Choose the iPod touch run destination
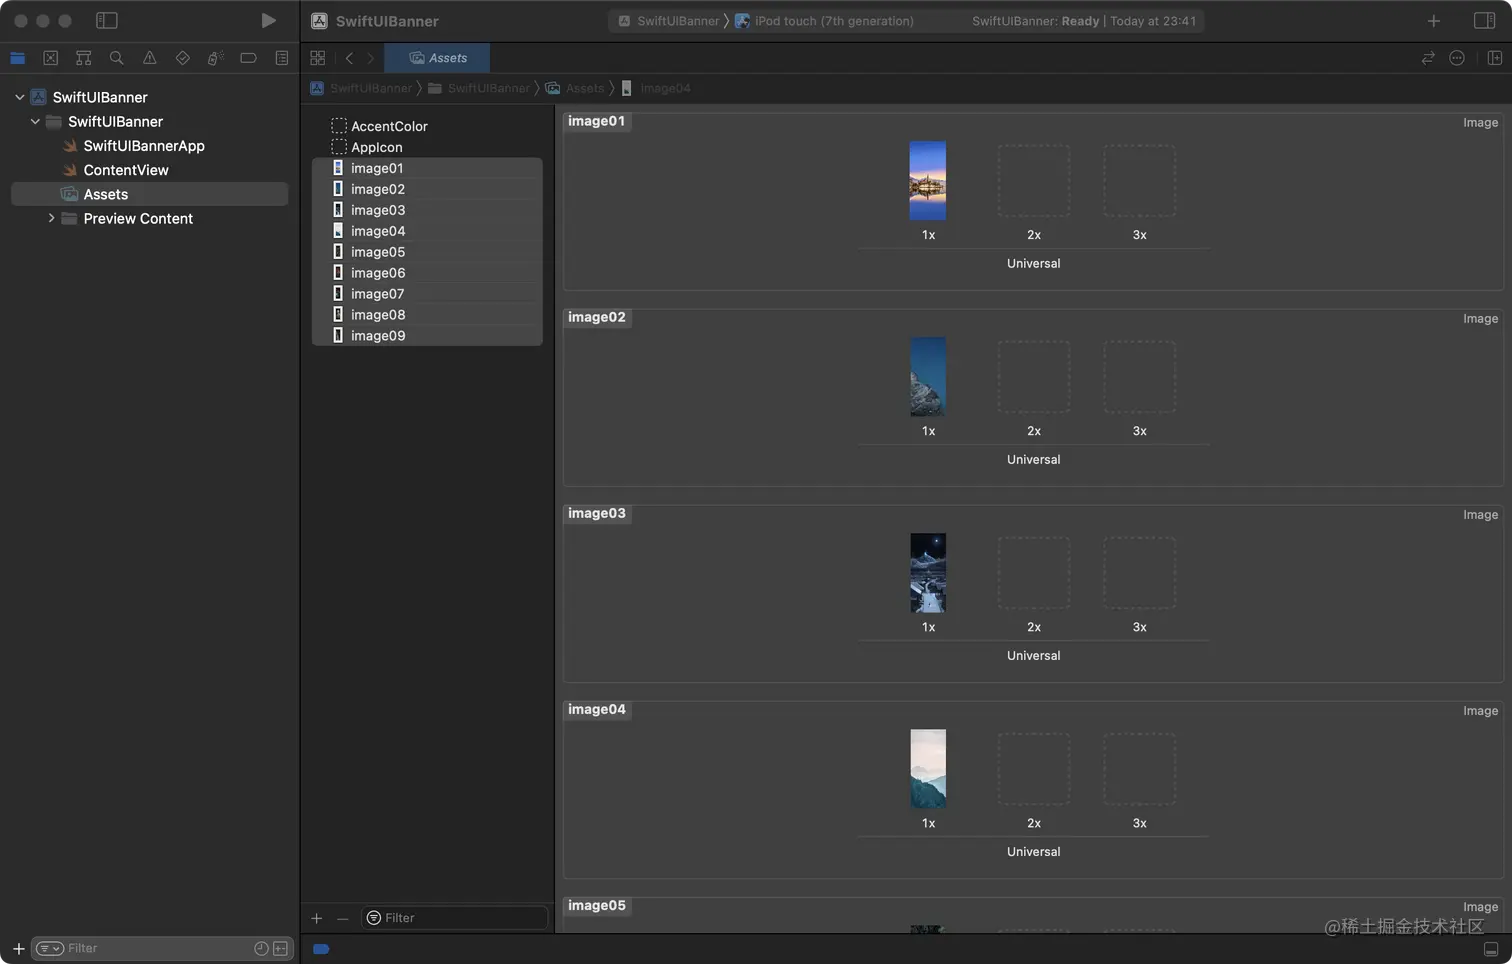This screenshot has width=1512, height=964. pyautogui.click(x=824, y=21)
